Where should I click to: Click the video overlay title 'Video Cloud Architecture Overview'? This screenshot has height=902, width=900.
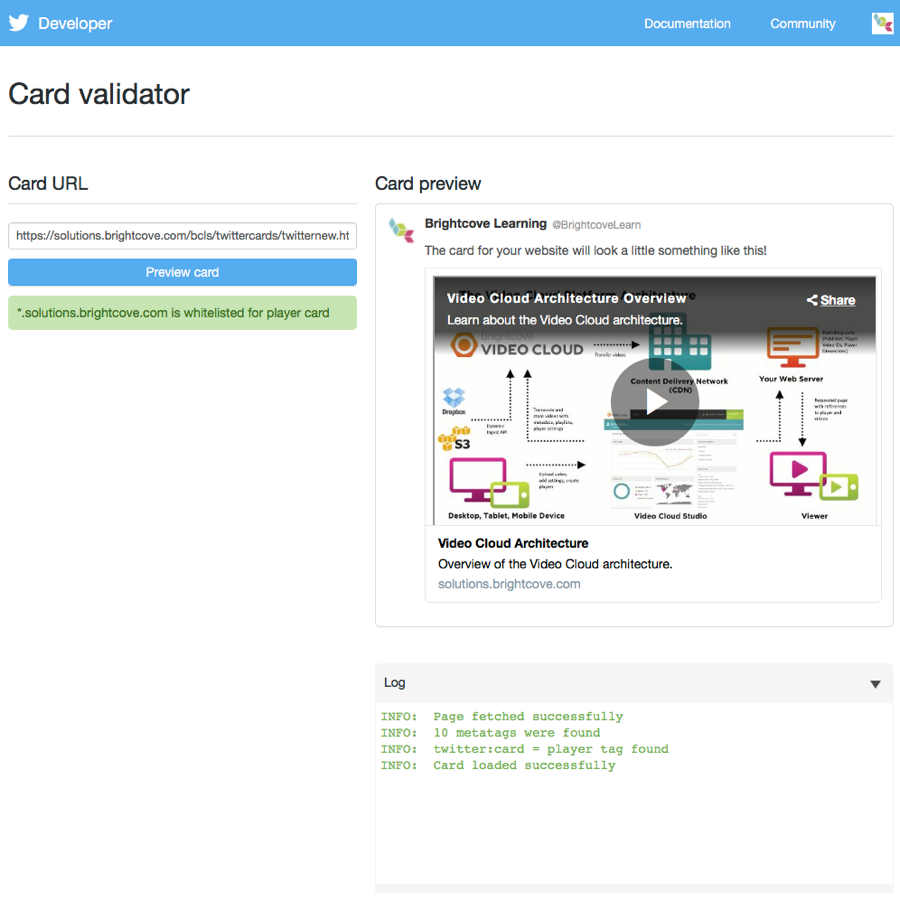click(x=566, y=298)
